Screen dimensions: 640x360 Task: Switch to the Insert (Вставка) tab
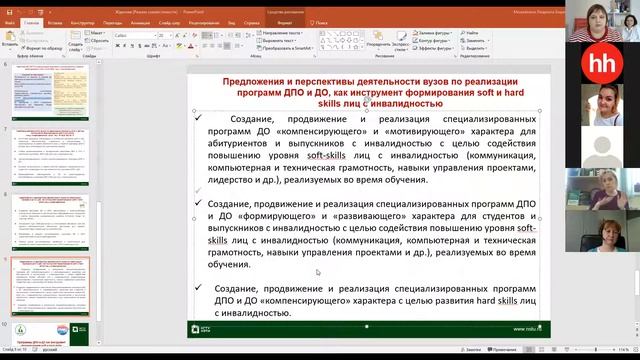tap(55, 23)
